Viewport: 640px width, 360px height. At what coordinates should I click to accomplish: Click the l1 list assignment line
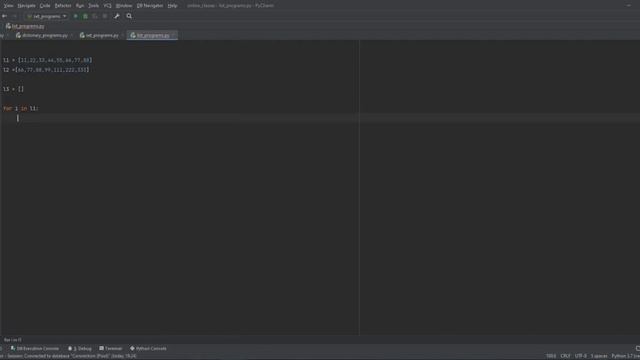click(x=47, y=60)
